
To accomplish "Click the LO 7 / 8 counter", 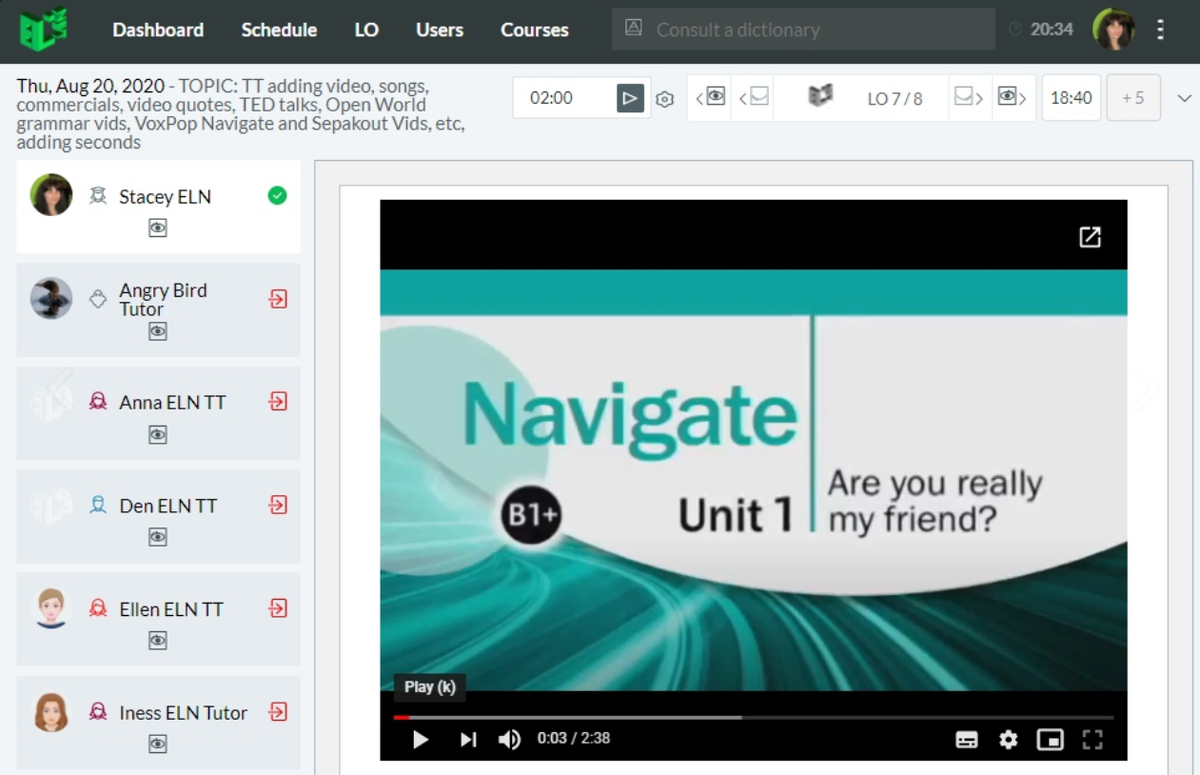I will tap(895, 99).
